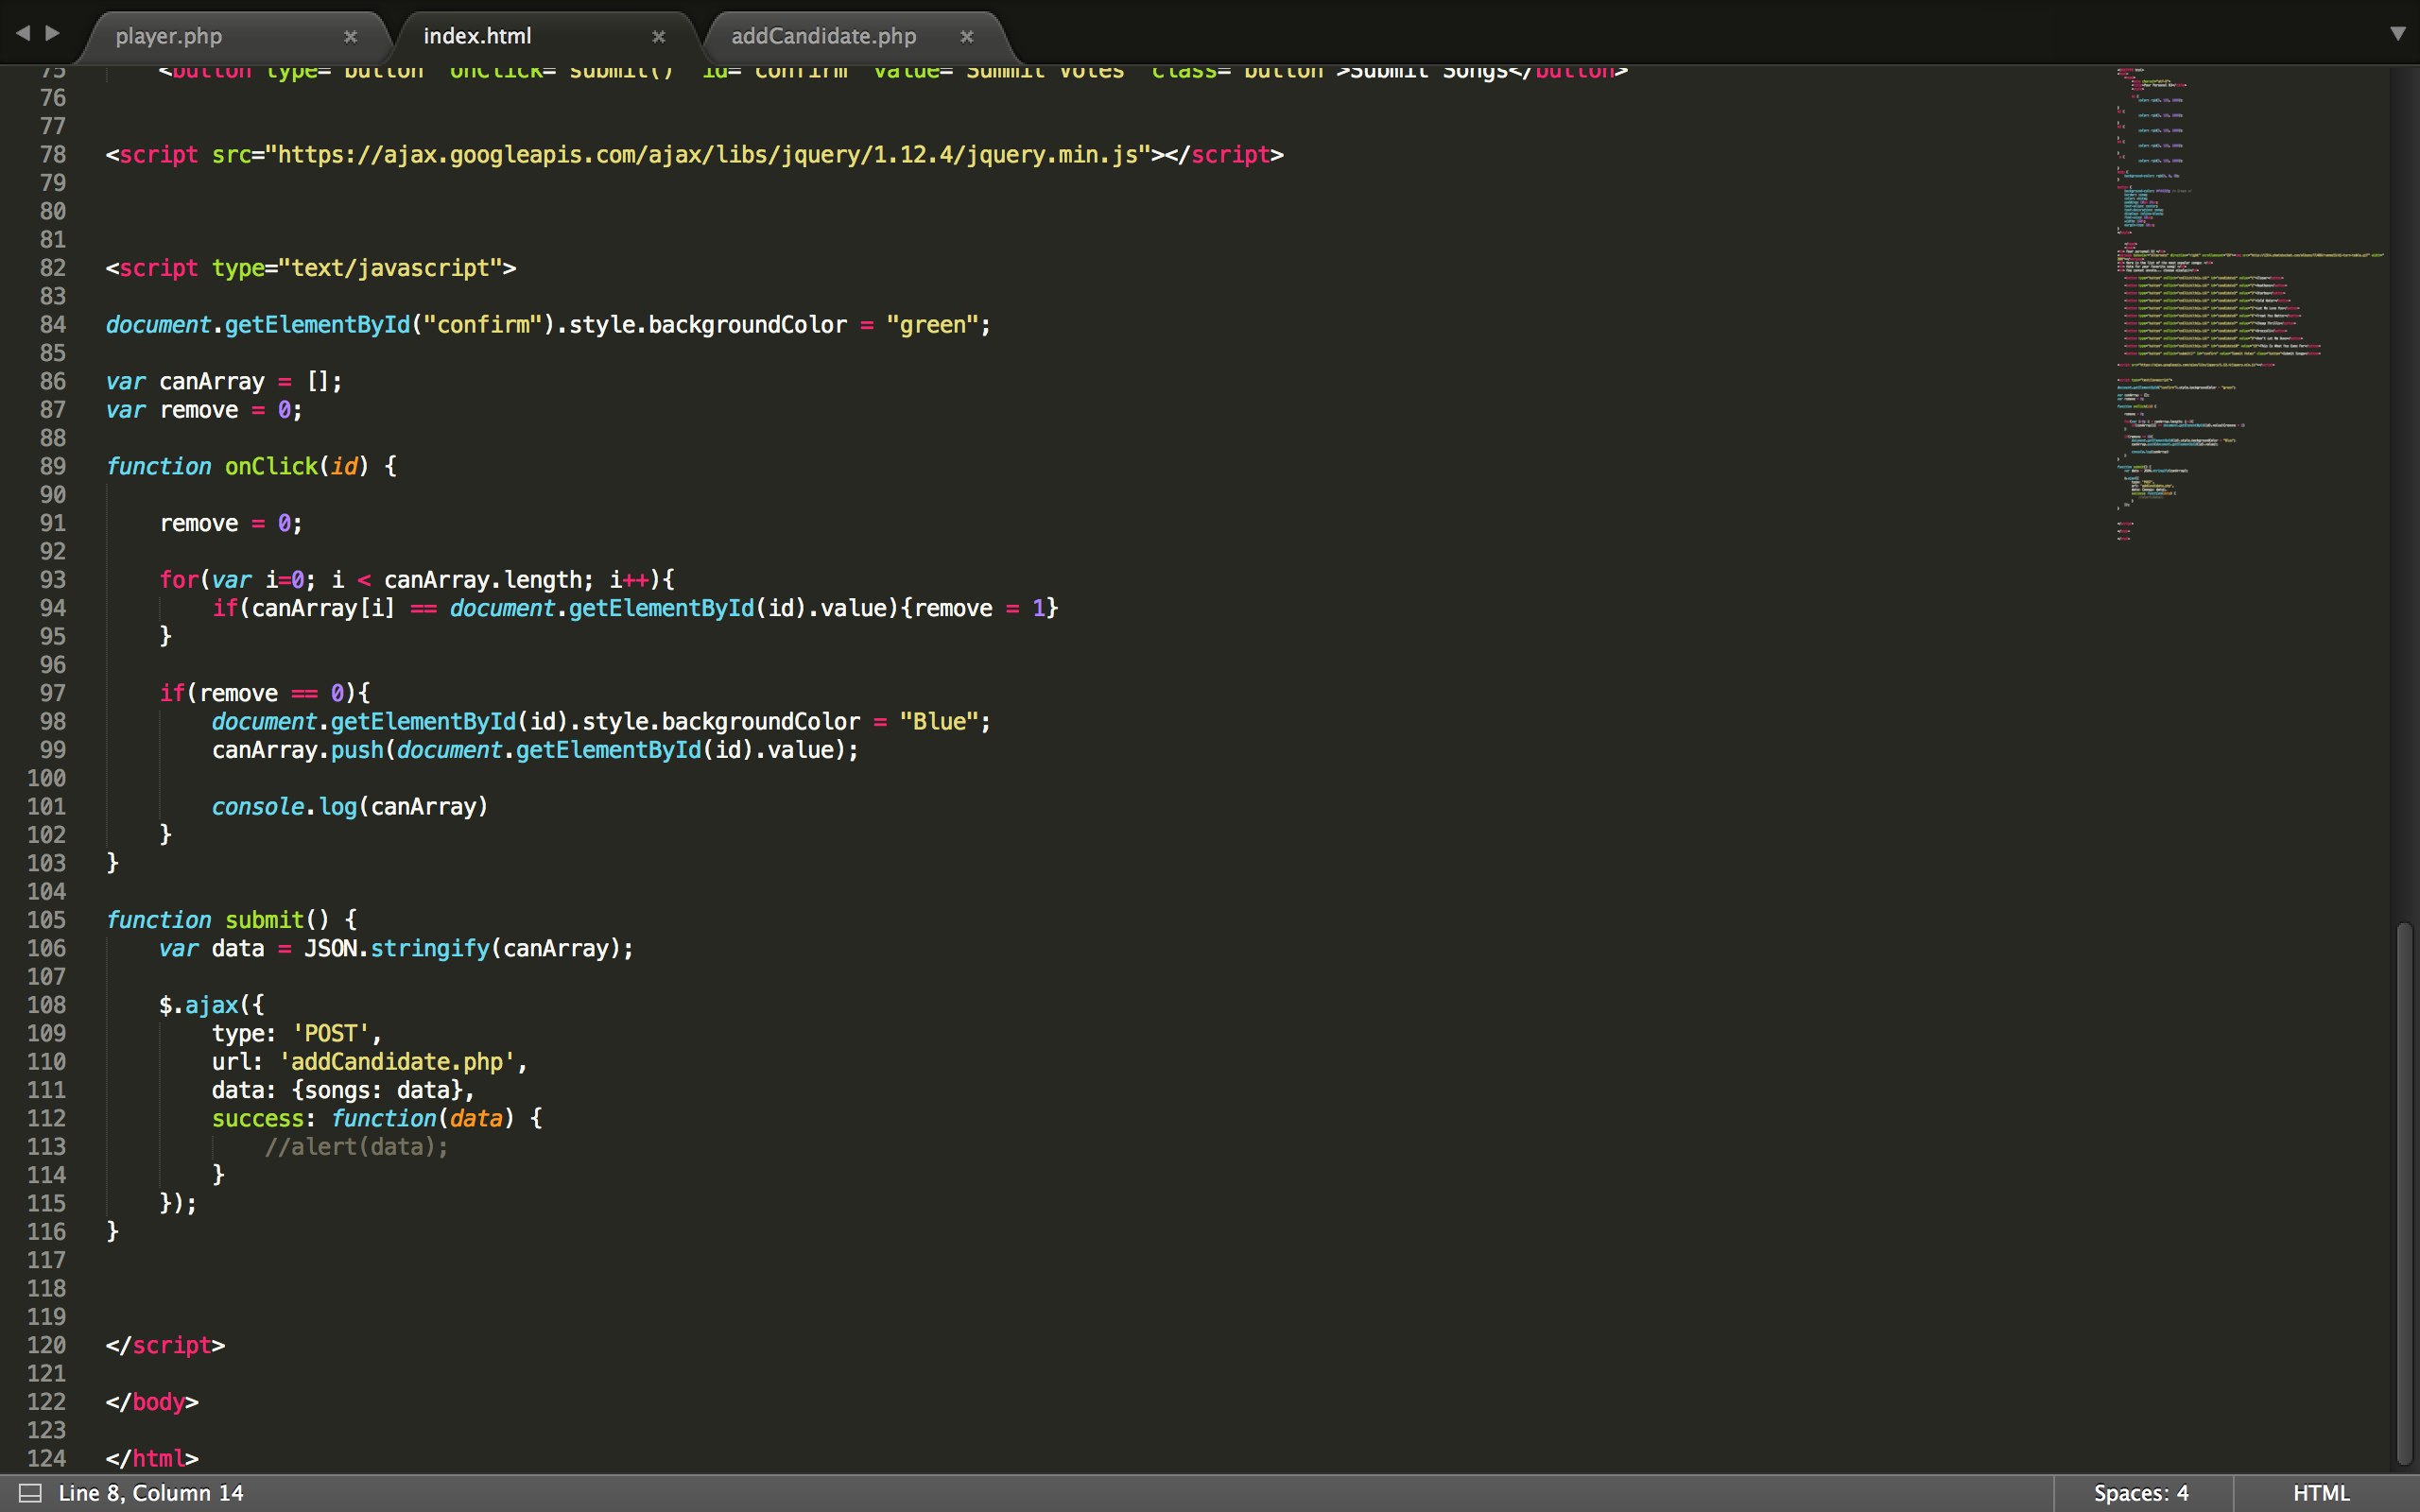Close the player.php tab with its x icon
This screenshot has height=1512, width=2420.
352,36
